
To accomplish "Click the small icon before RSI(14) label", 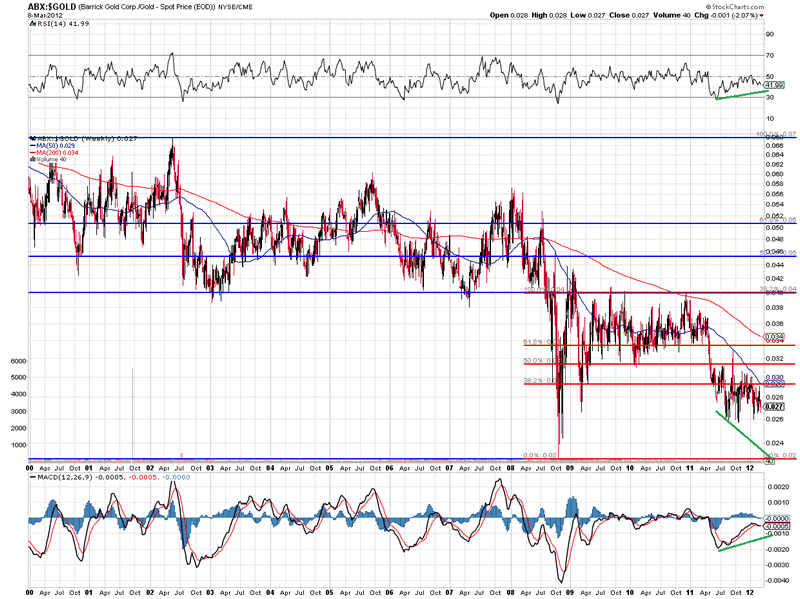I will pyautogui.click(x=34, y=23).
